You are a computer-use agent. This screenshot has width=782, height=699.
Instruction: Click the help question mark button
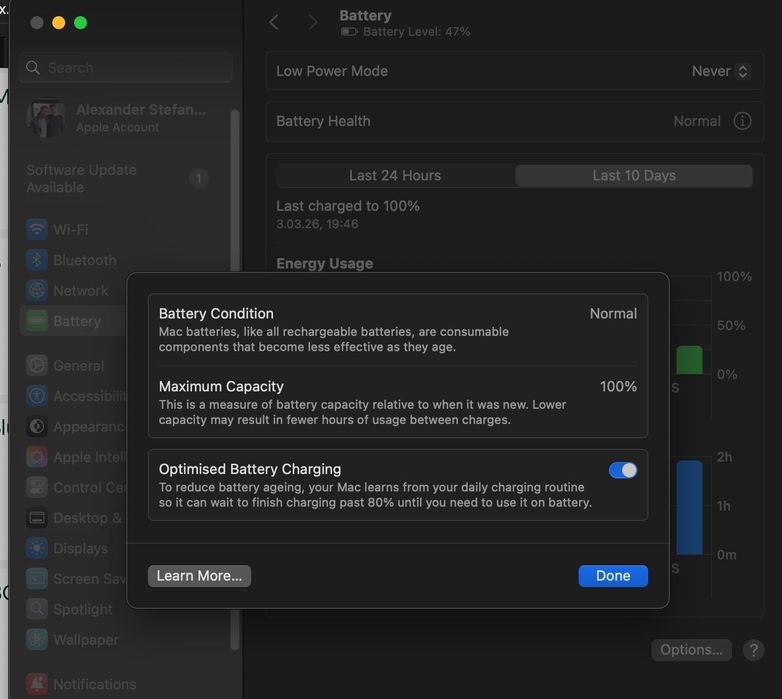pos(753,650)
